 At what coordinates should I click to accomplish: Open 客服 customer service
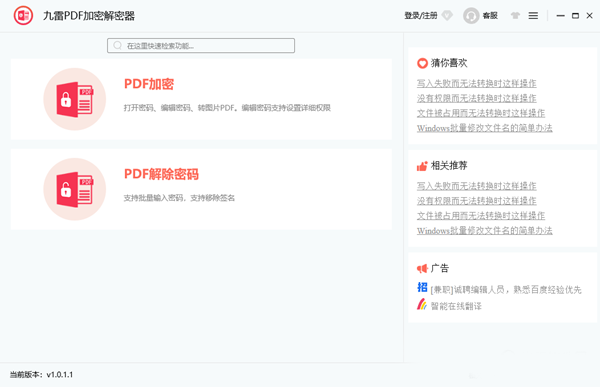(490, 16)
